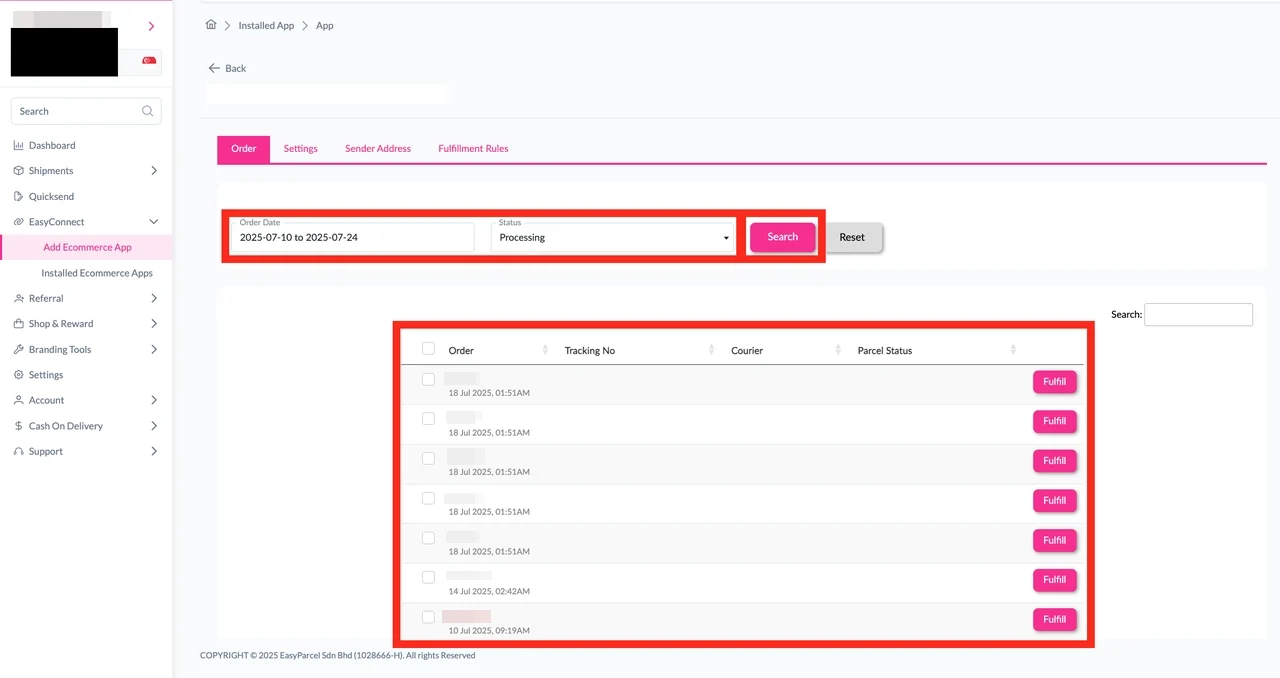The image size is (1280, 678).
Task: Click the Reset filter button
Action: pyautogui.click(x=851, y=237)
